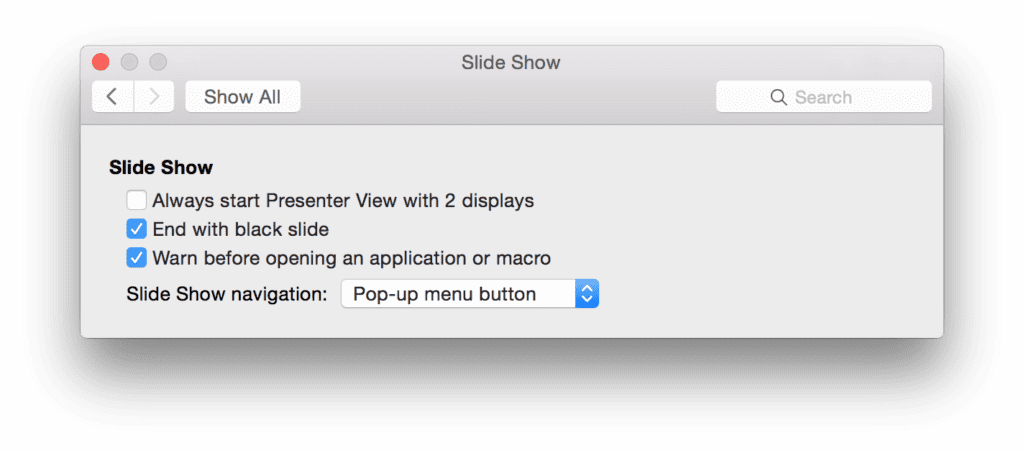Image resolution: width=1024 pixels, height=453 pixels.
Task: Click the grayed-out minimize window button
Action: click(129, 62)
